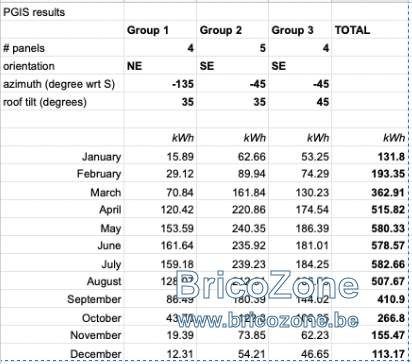The height and width of the screenshot is (364, 412).
Task: Click the January total 131.8 cell
Action: (370, 156)
